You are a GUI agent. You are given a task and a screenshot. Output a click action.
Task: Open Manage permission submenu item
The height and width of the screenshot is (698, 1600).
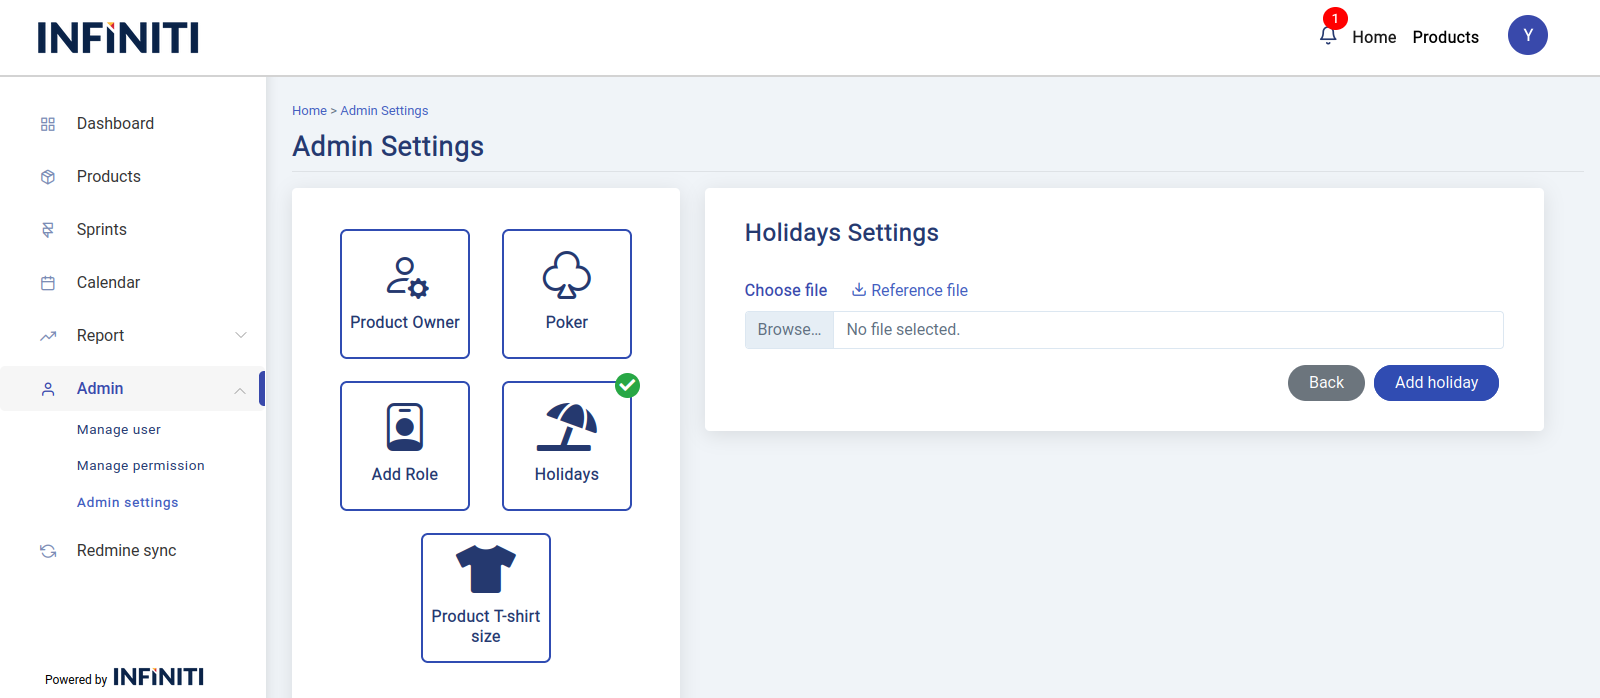pyautogui.click(x=141, y=466)
